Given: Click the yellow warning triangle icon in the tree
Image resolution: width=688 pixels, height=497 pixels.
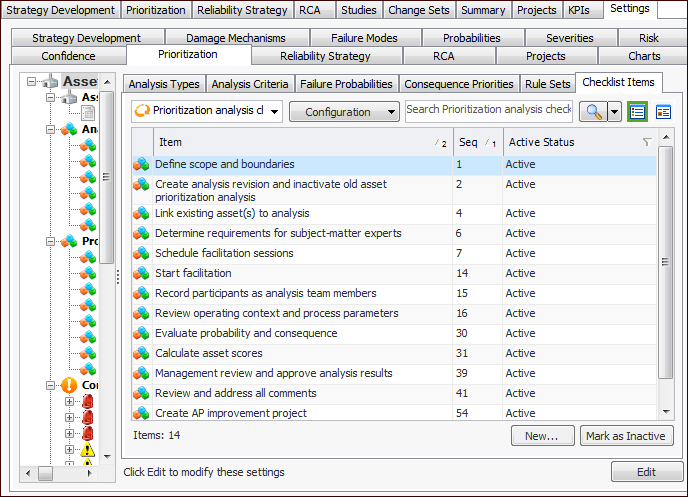Looking at the screenshot, I should [88, 450].
